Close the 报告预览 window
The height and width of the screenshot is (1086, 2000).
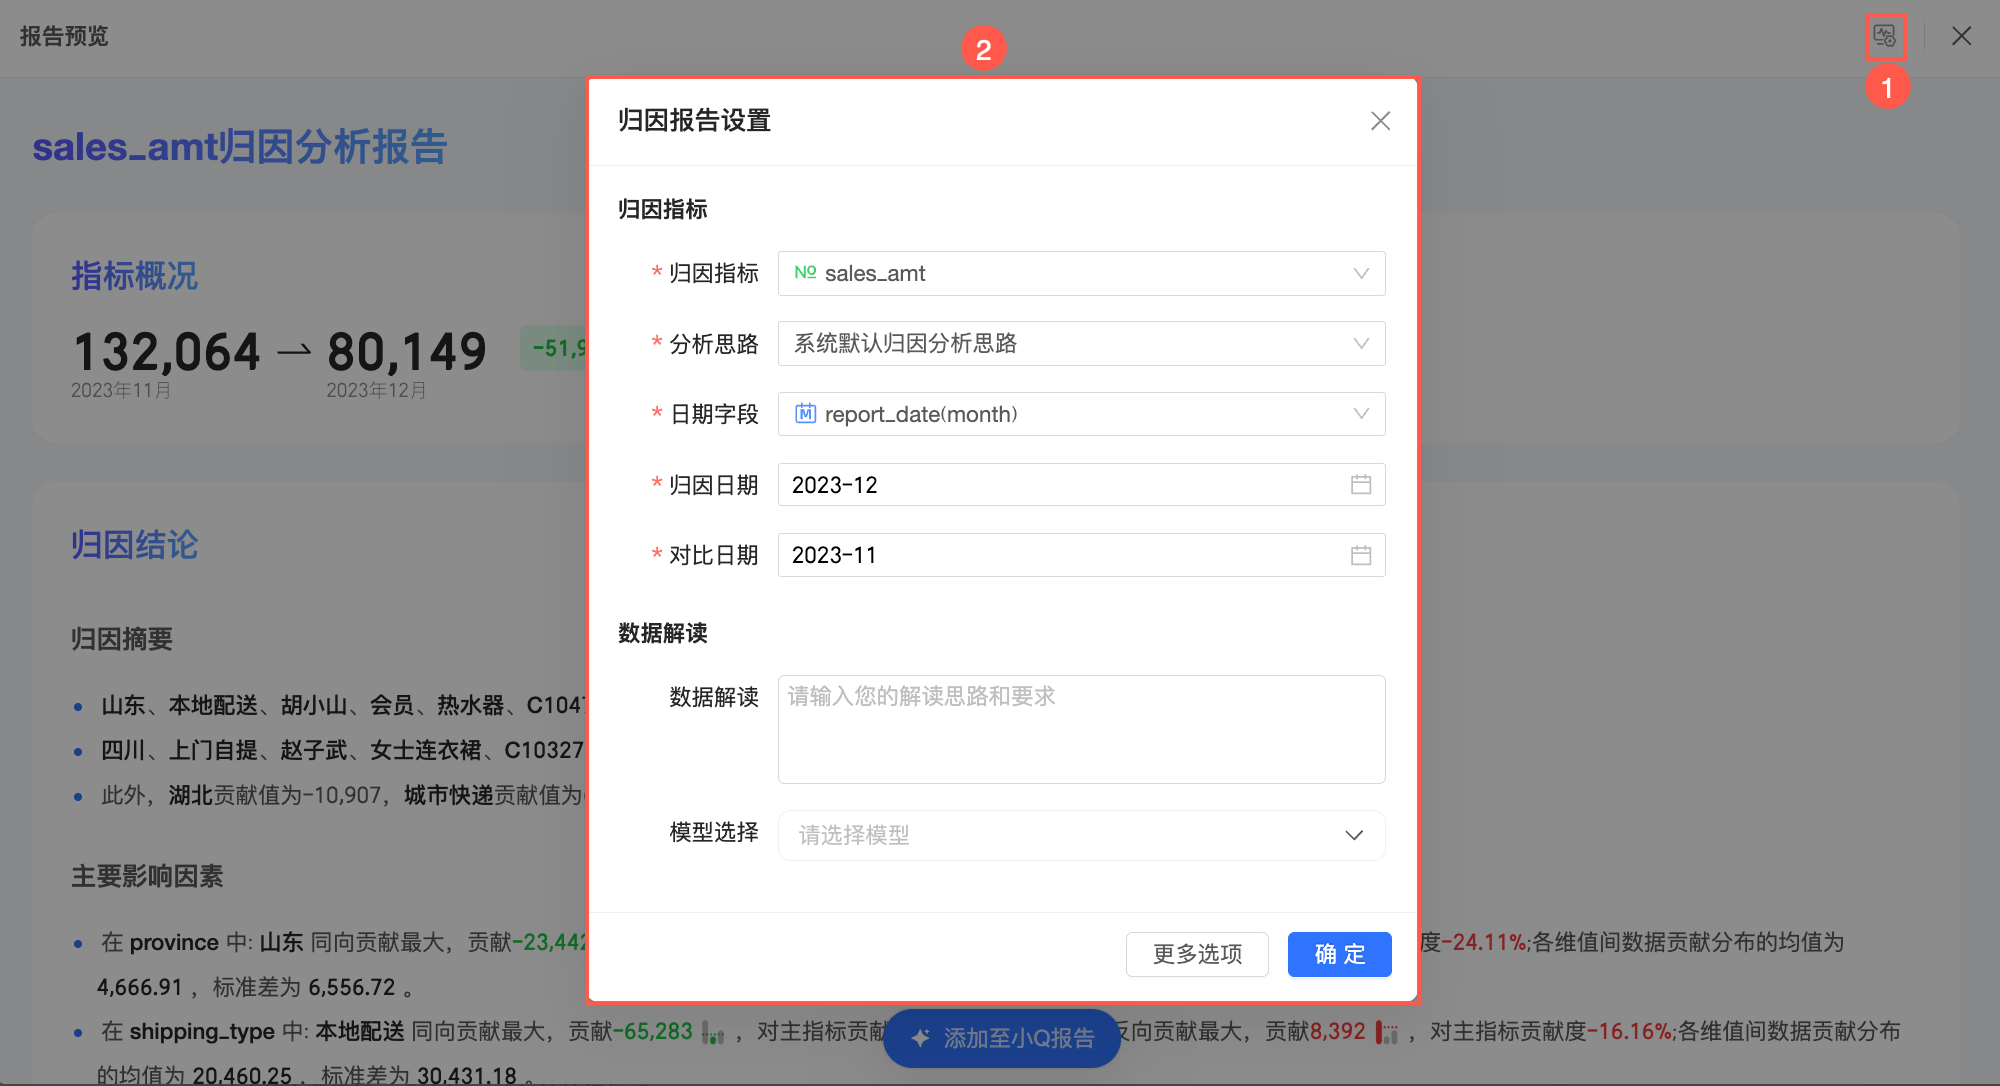pos(1961,37)
